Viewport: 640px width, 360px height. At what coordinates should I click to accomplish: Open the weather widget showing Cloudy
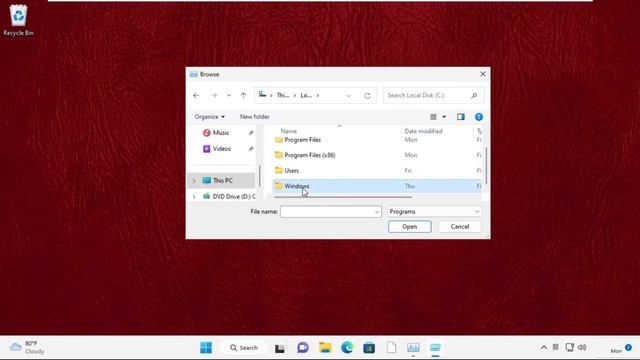pos(27,347)
